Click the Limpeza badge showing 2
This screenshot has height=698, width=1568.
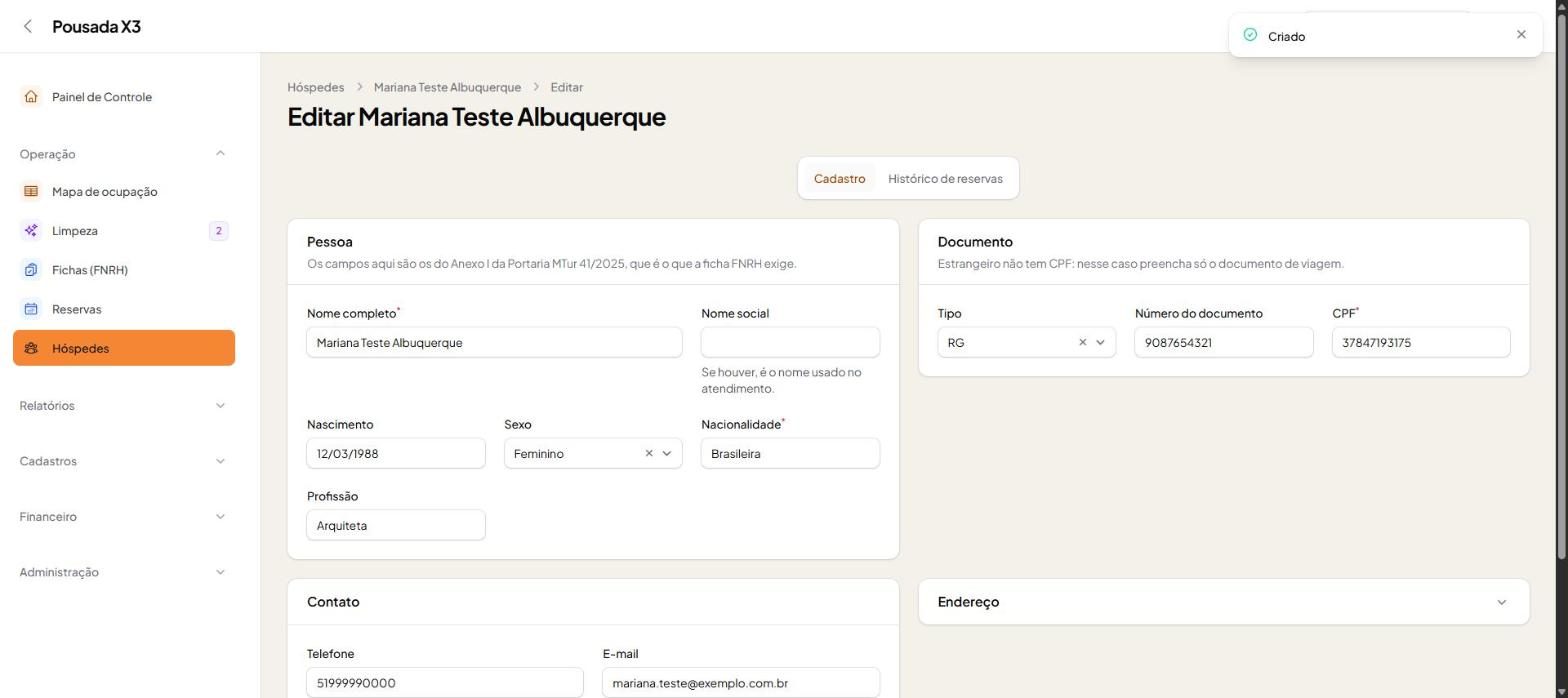(x=218, y=231)
